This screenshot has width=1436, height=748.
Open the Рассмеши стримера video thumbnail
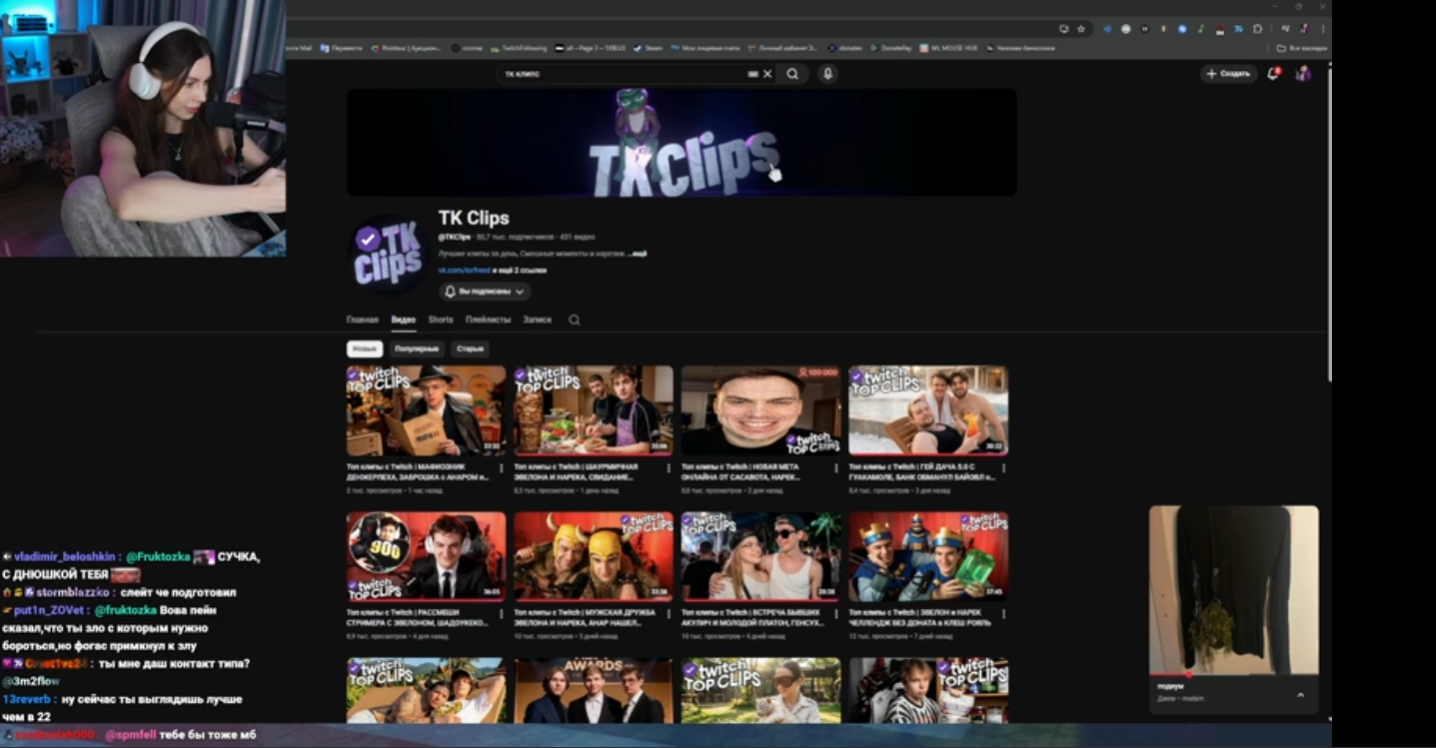pyautogui.click(x=426, y=557)
